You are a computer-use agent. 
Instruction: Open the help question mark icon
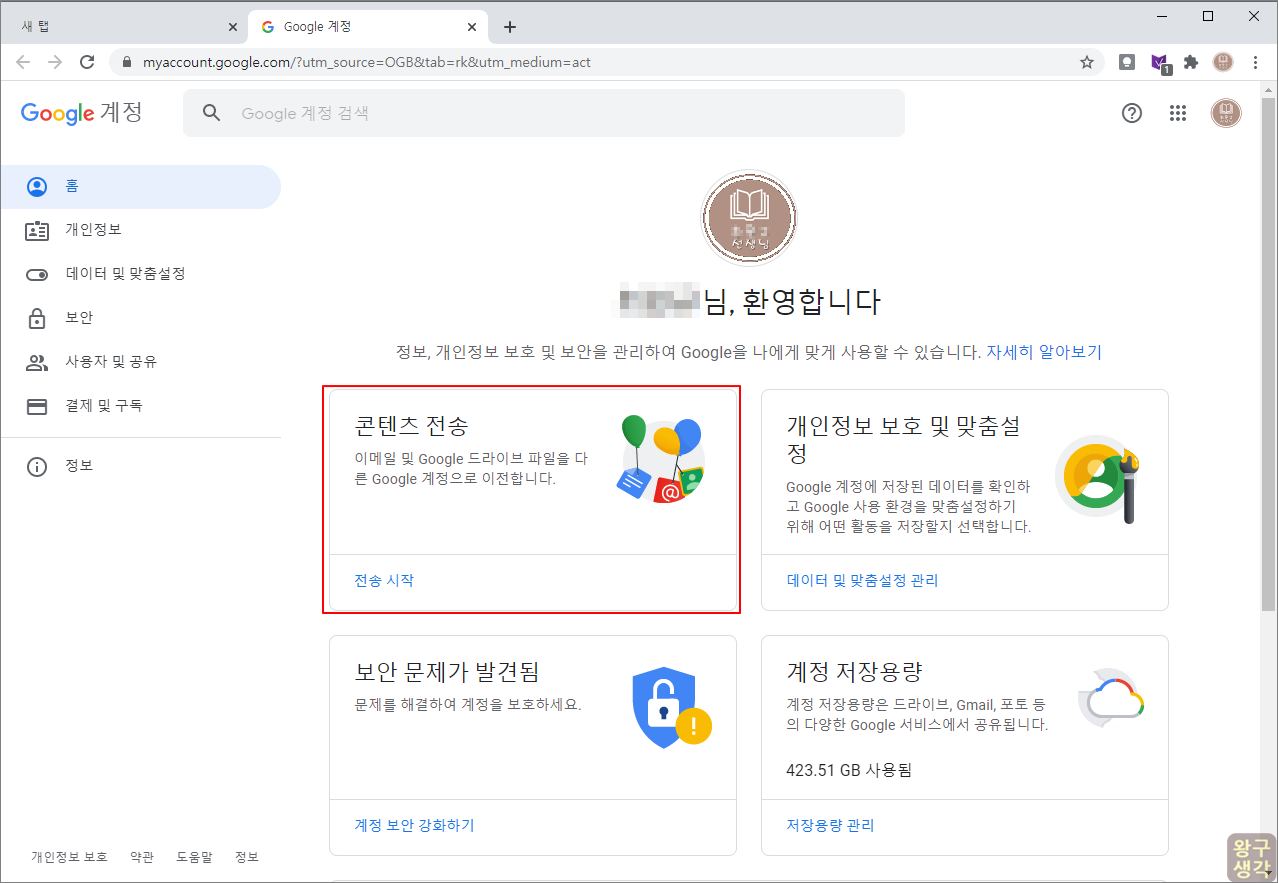coord(1132,113)
